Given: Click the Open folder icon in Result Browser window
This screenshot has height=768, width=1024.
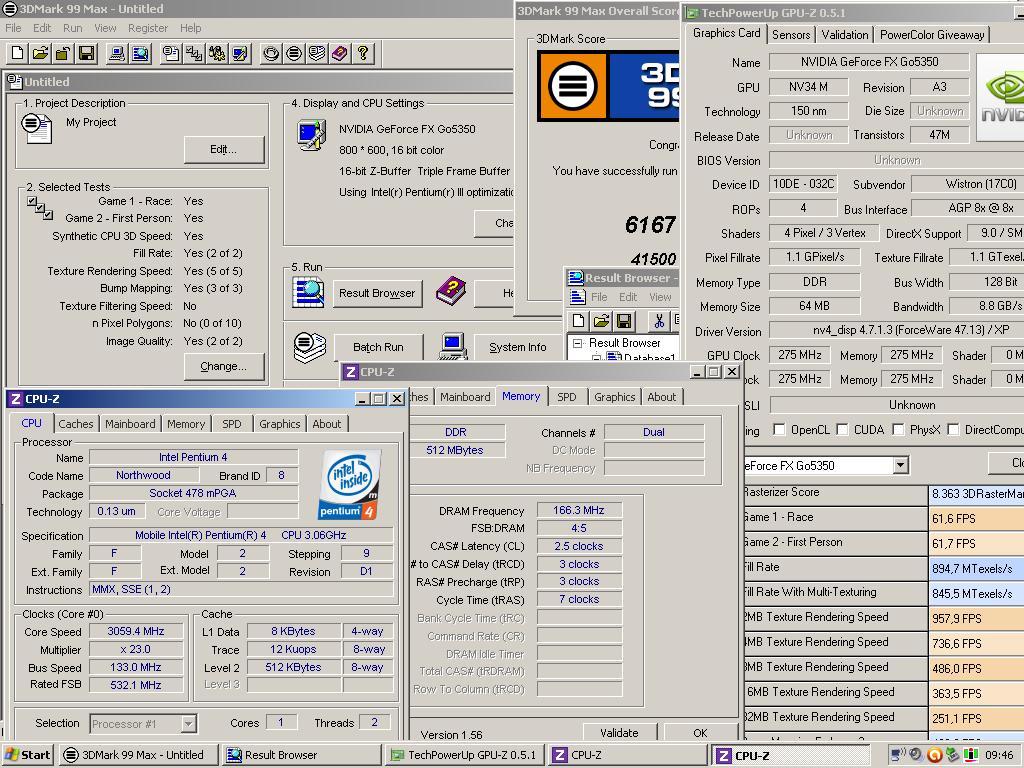Looking at the screenshot, I should tap(601, 321).
